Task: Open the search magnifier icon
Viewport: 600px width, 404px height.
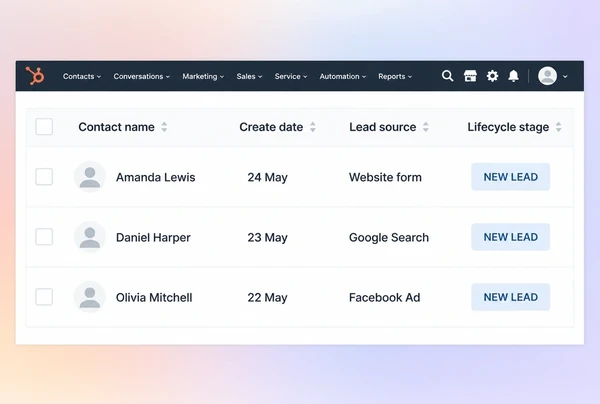Action: 447,76
